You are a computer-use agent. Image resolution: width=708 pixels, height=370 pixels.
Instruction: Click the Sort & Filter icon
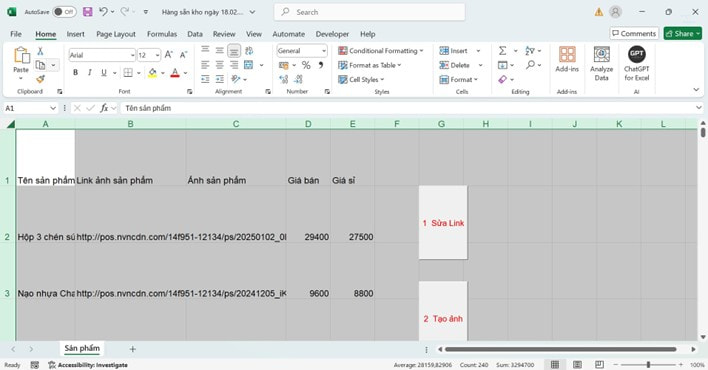coord(530,51)
